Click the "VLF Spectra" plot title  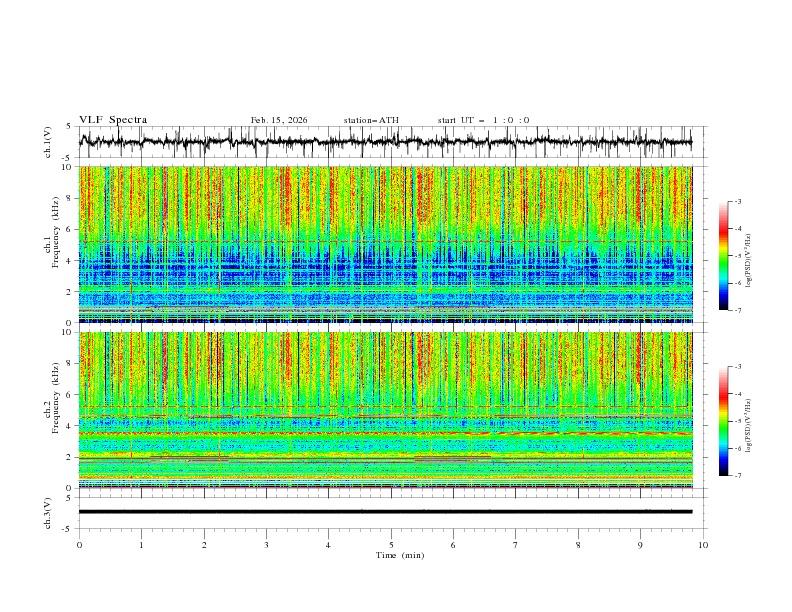[113, 120]
